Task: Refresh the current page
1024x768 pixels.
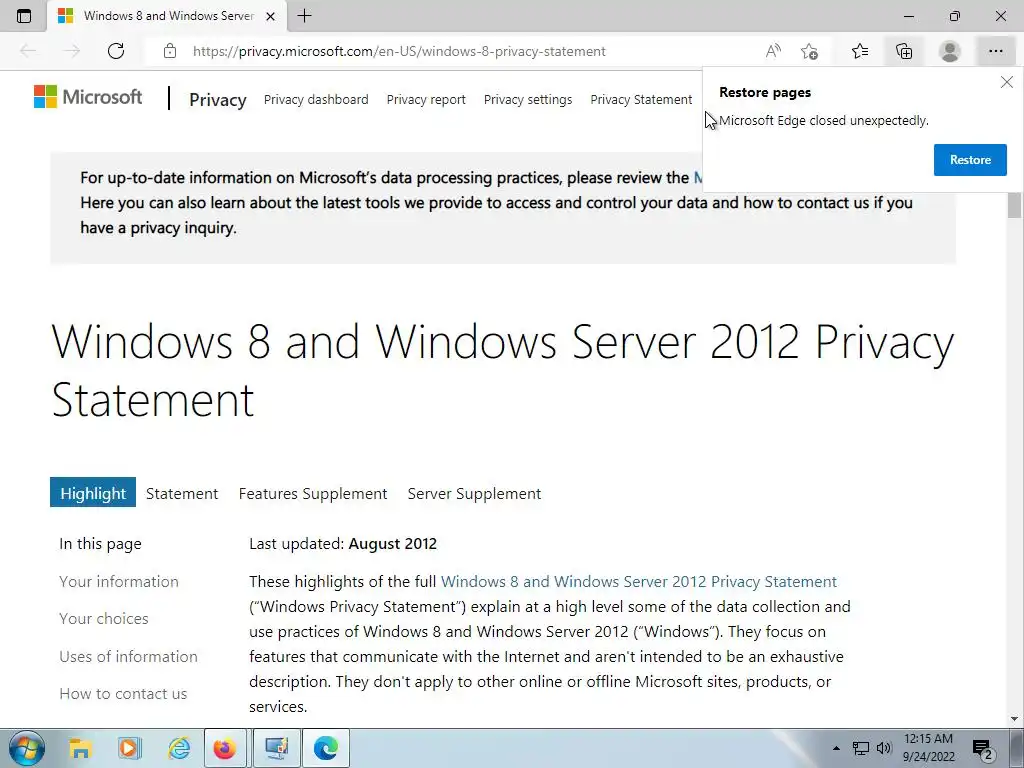Action: point(116,51)
